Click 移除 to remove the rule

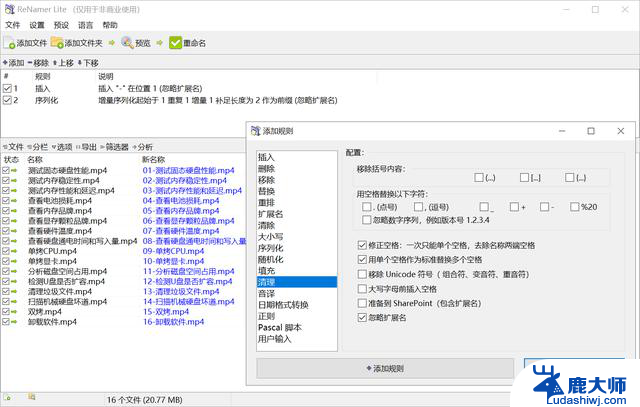pyautogui.click(x=38, y=63)
